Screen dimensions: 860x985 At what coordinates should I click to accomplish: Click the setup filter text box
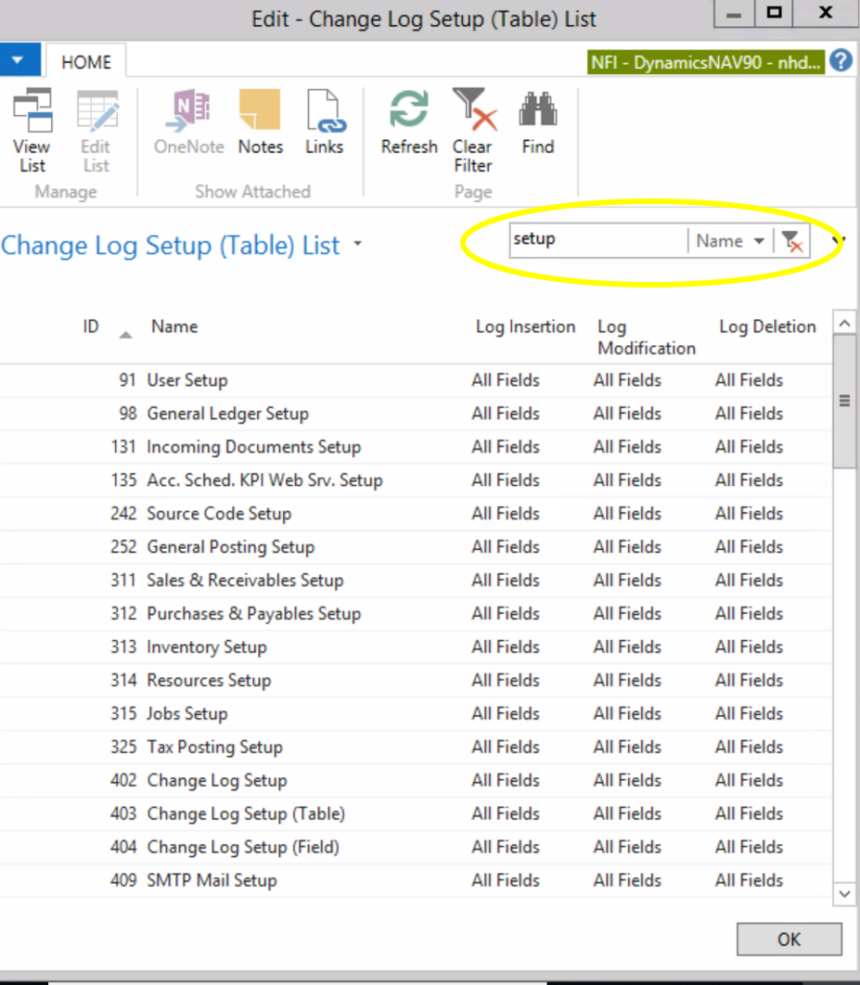click(598, 240)
